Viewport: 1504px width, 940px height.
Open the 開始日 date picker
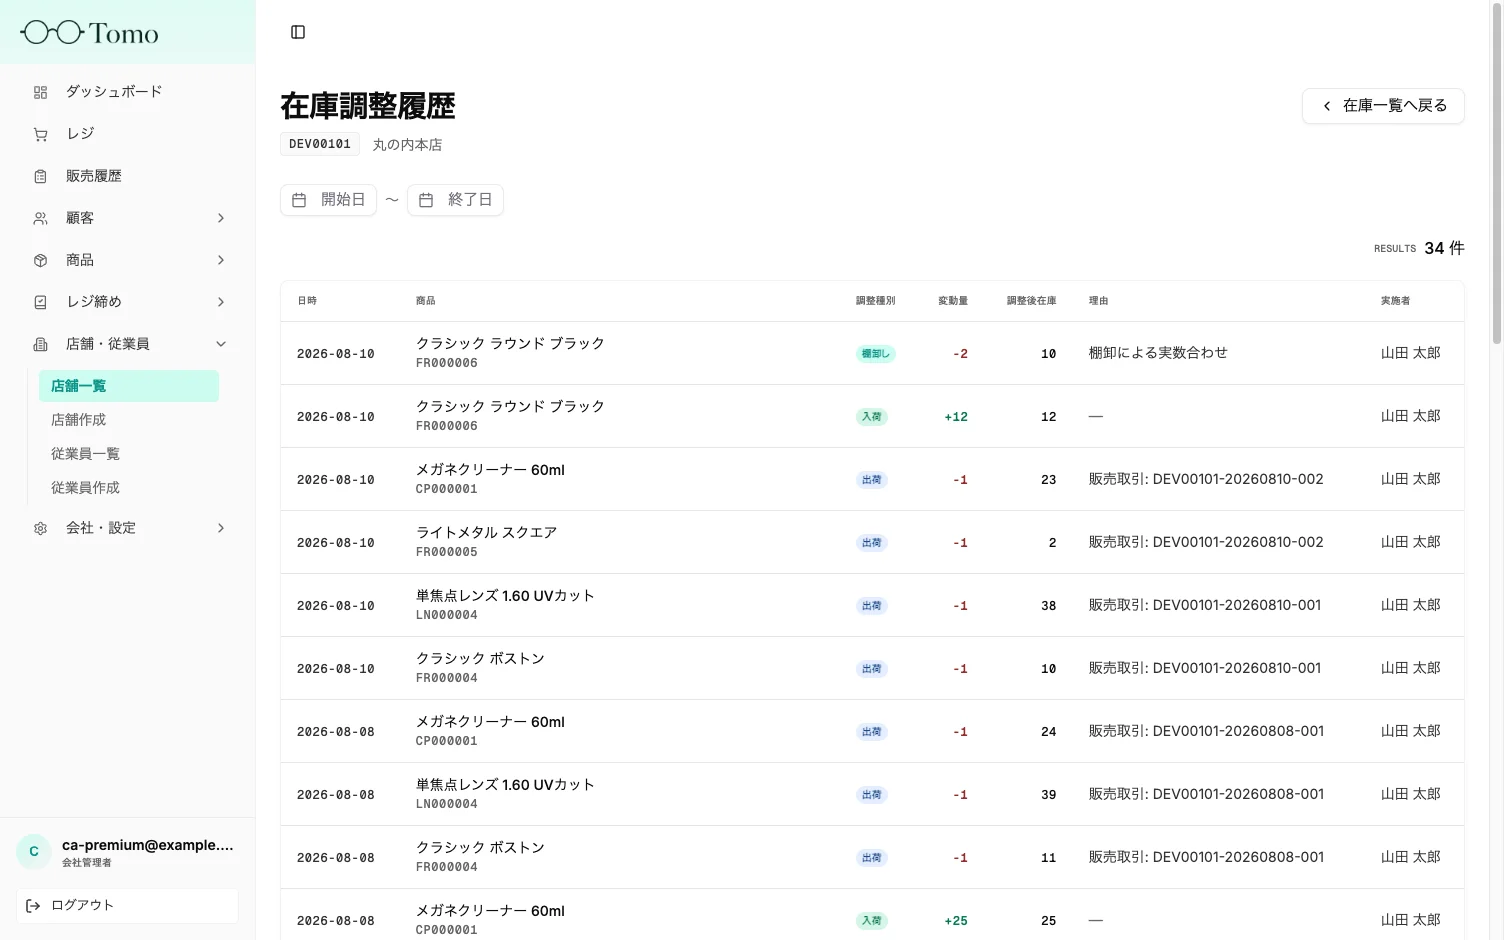(328, 200)
